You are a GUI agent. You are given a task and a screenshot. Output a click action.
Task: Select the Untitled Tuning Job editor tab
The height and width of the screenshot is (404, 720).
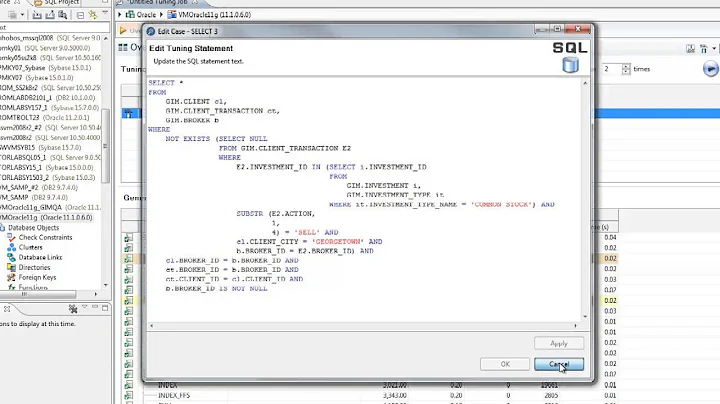(158, 2)
